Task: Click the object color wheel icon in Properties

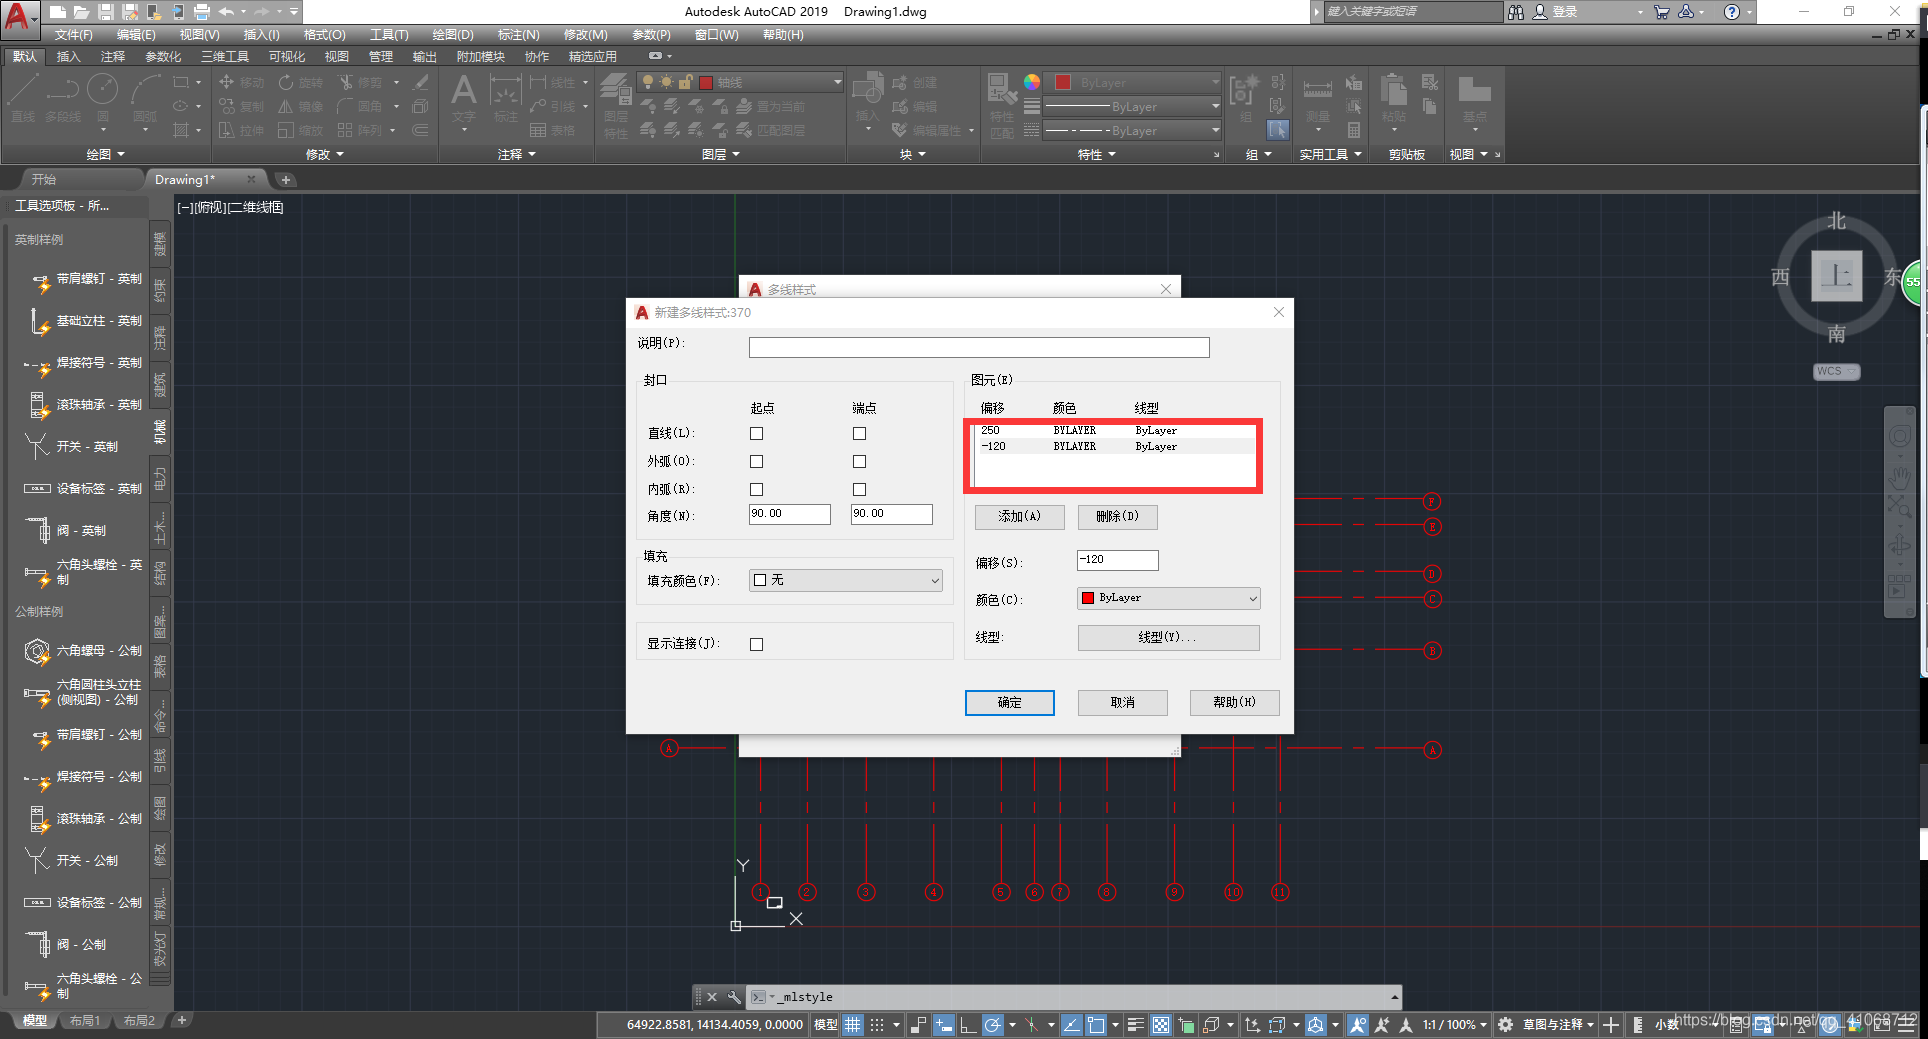Action: 1032,82
